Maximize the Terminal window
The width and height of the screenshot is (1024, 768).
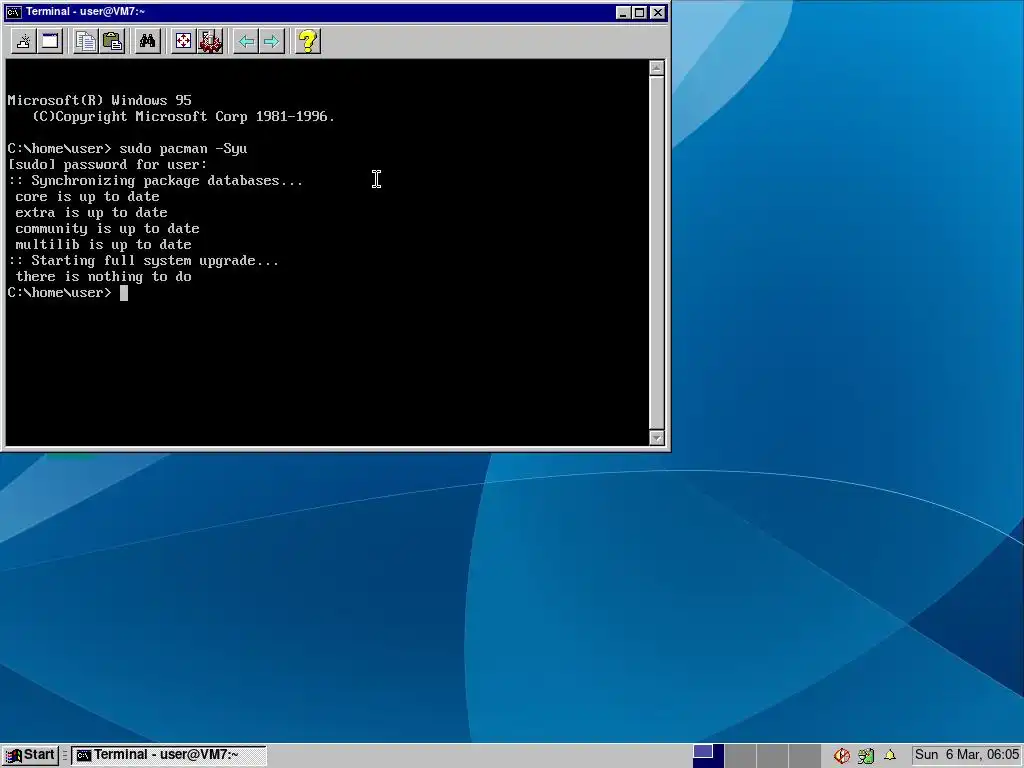[640, 12]
